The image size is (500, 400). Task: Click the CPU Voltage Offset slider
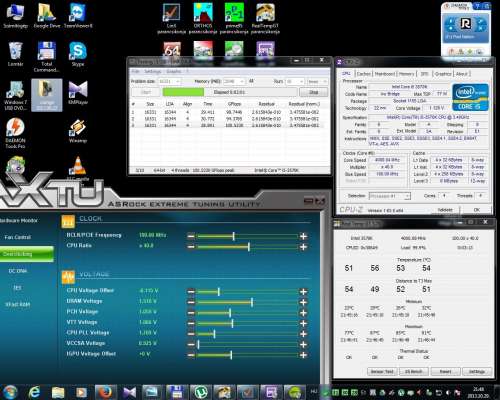(247, 292)
